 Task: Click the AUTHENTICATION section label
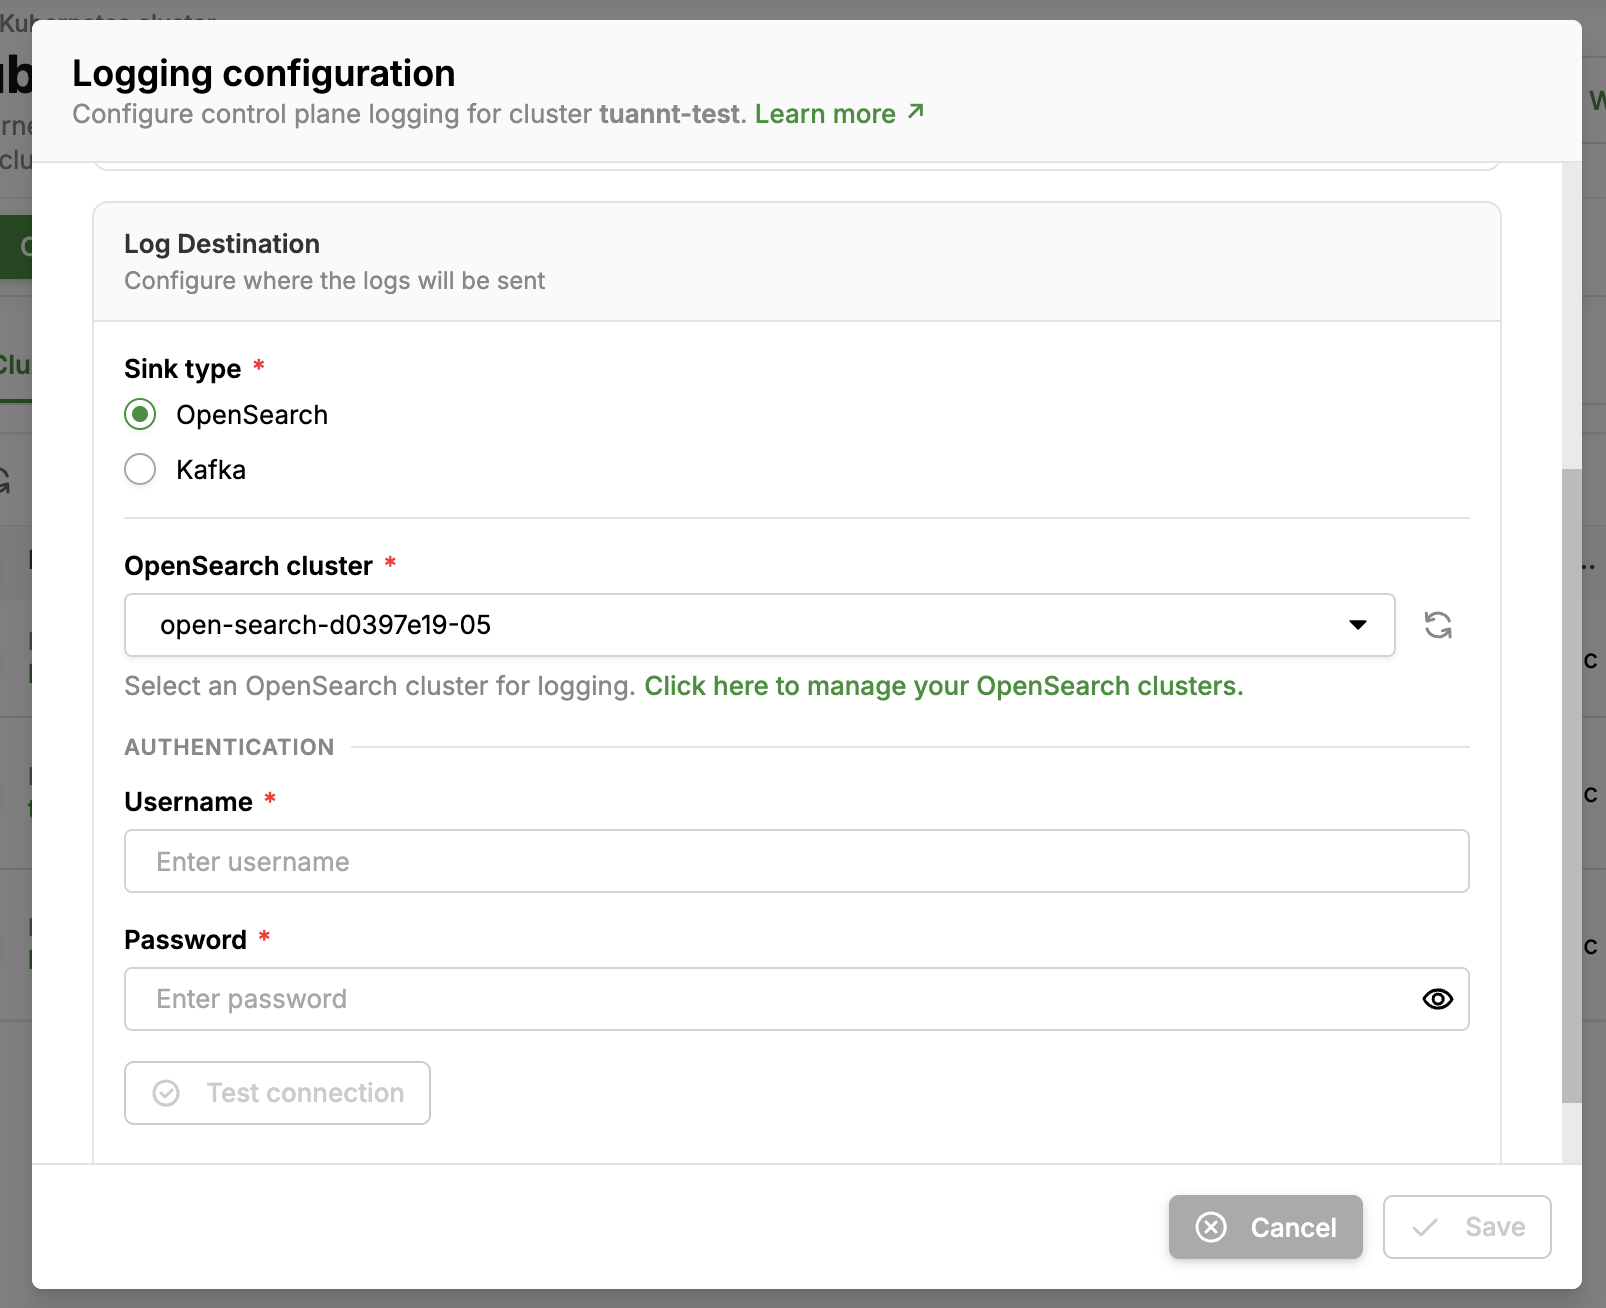[229, 747]
